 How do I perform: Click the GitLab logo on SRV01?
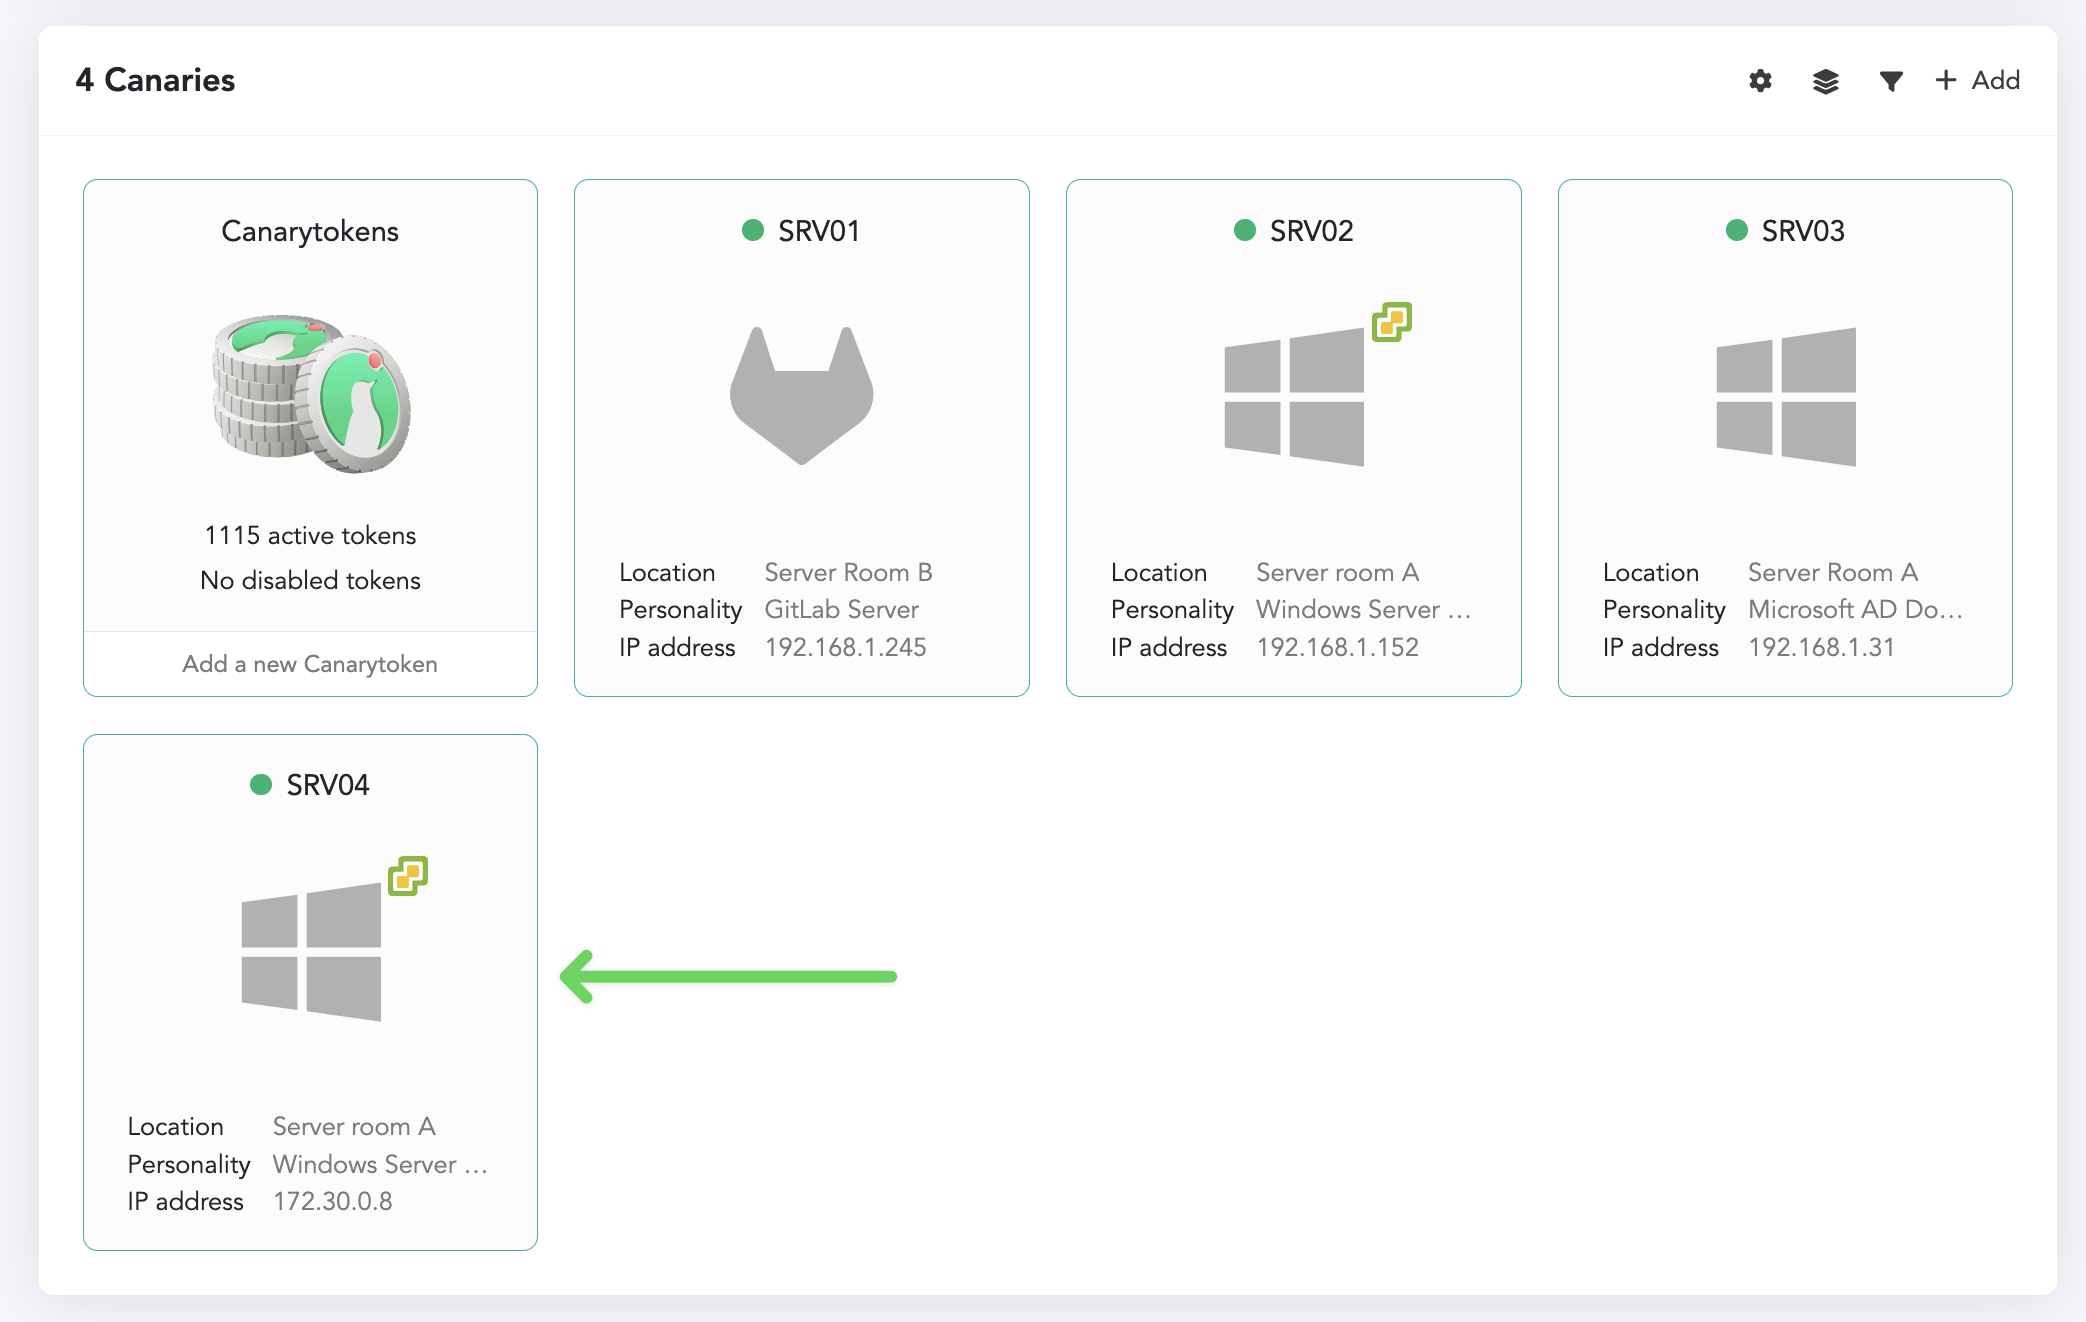point(802,395)
